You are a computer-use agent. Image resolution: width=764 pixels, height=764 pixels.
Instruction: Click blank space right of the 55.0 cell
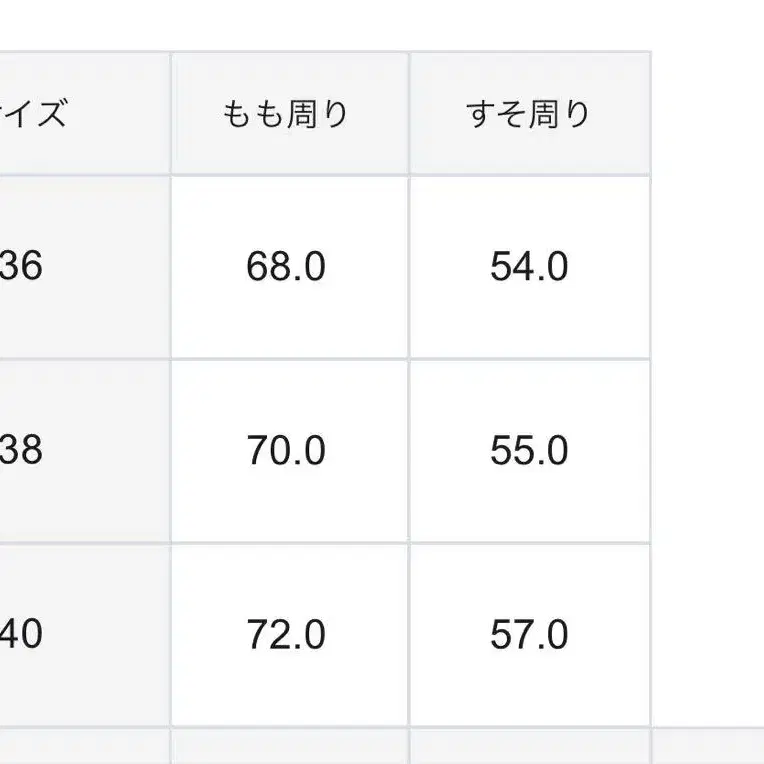707,450
